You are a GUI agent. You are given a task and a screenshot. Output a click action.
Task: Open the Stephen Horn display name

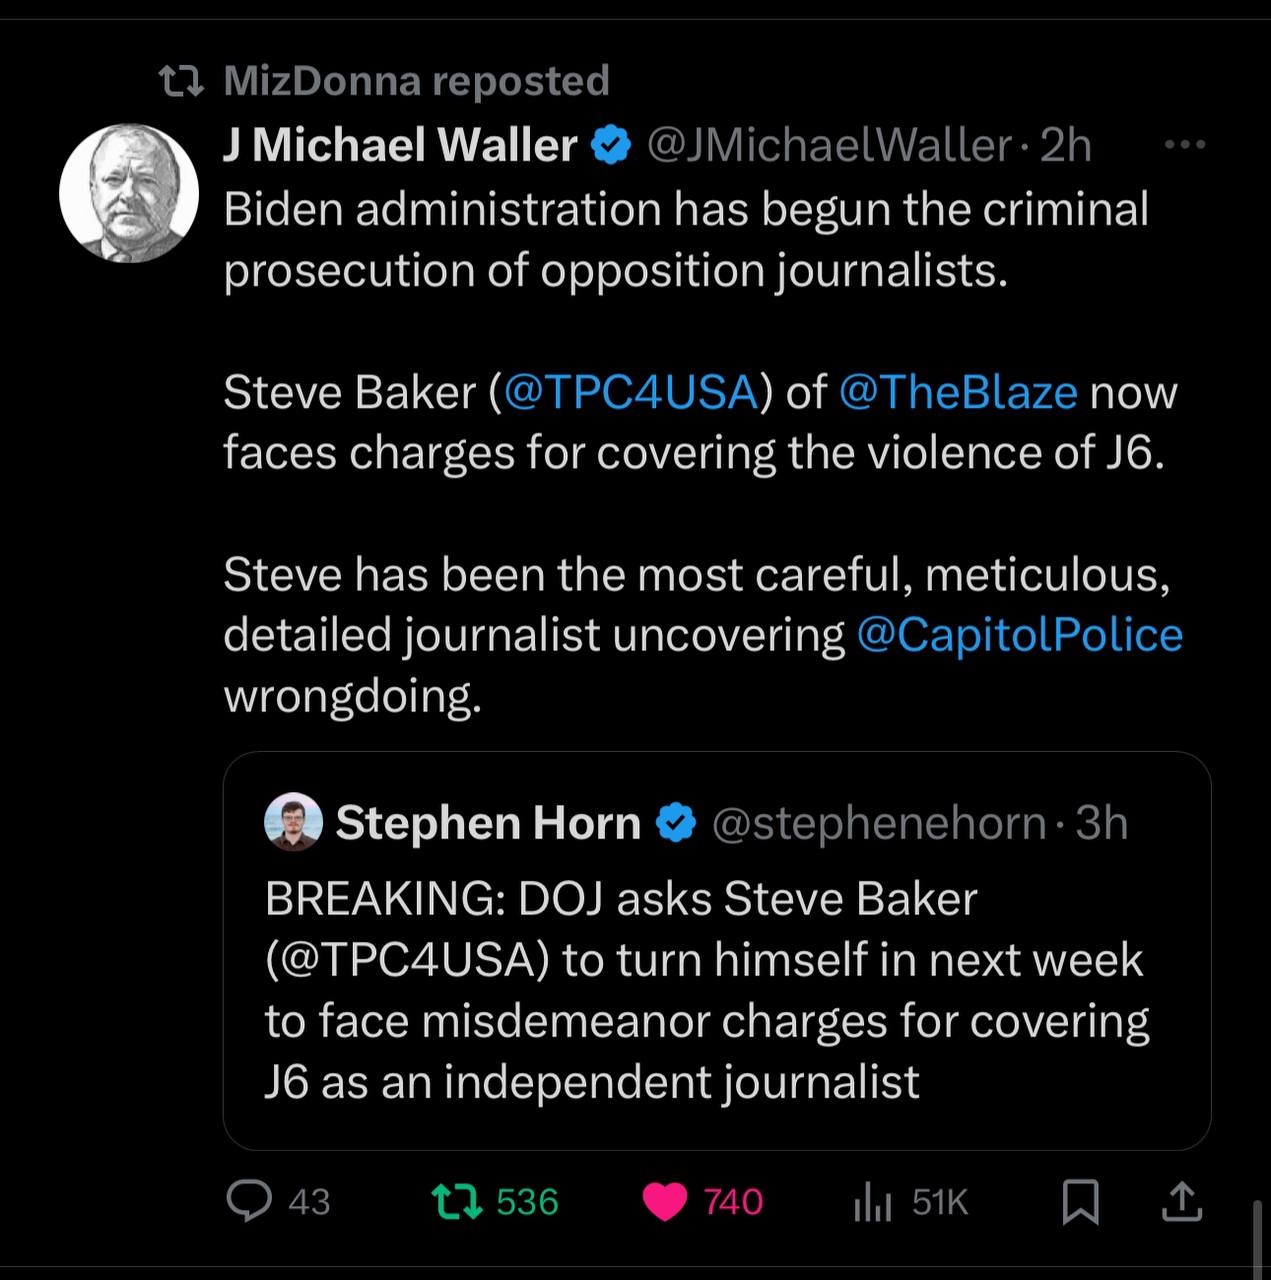pyautogui.click(x=488, y=823)
